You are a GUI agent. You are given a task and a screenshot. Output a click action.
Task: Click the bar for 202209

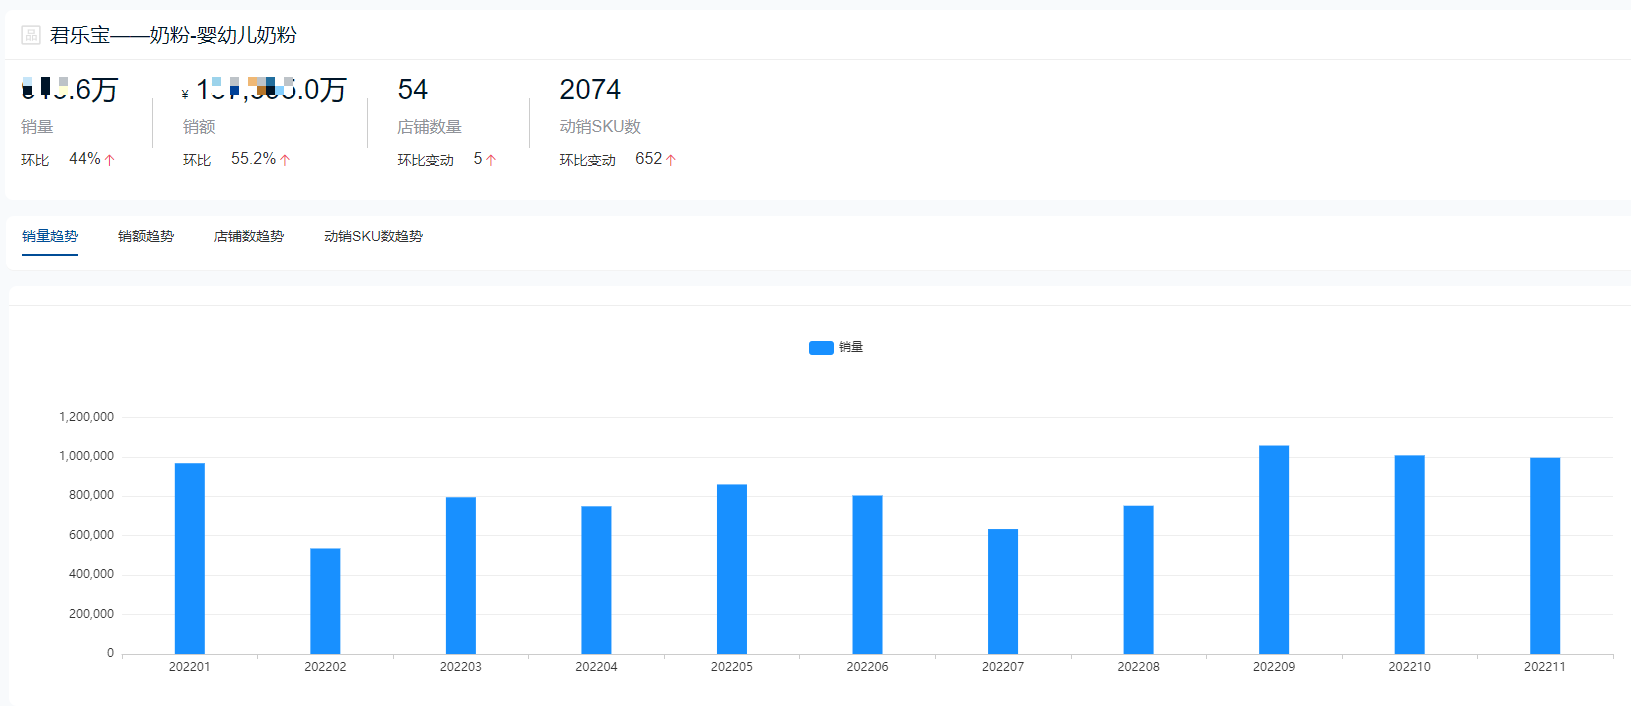click(x=1273, y=550)
